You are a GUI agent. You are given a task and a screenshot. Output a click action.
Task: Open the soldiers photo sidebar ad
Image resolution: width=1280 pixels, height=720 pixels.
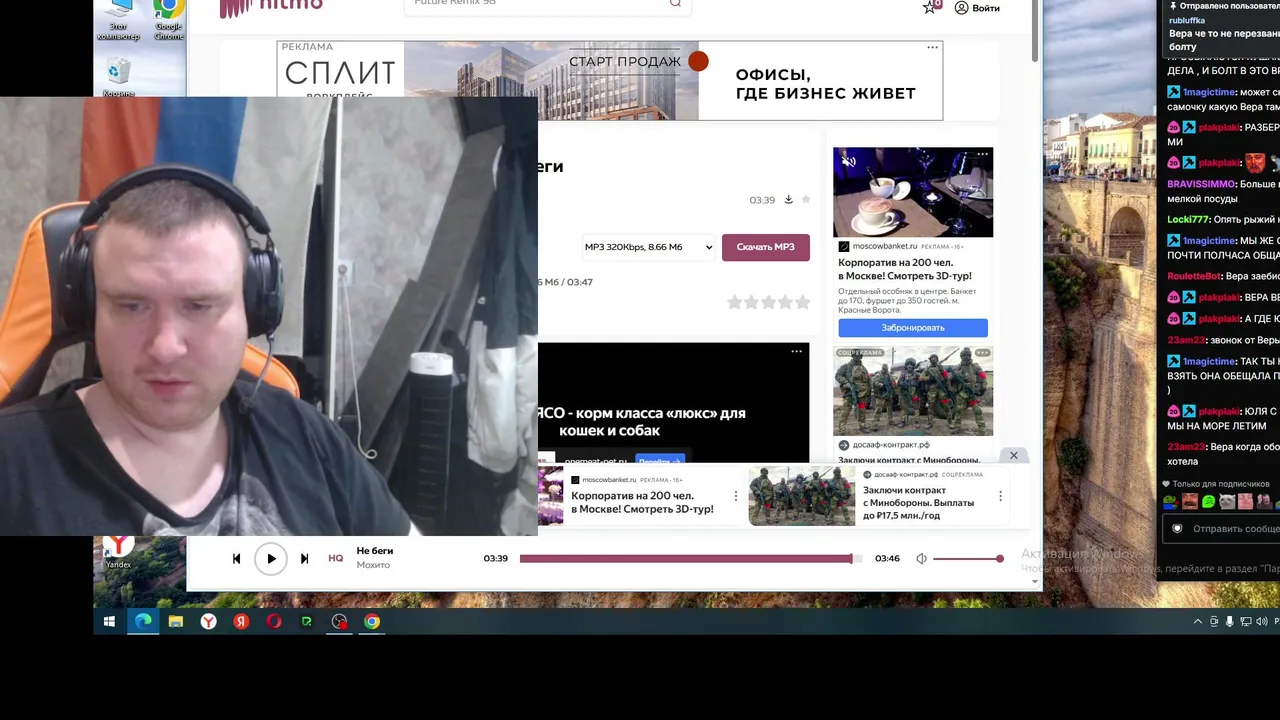913,391
